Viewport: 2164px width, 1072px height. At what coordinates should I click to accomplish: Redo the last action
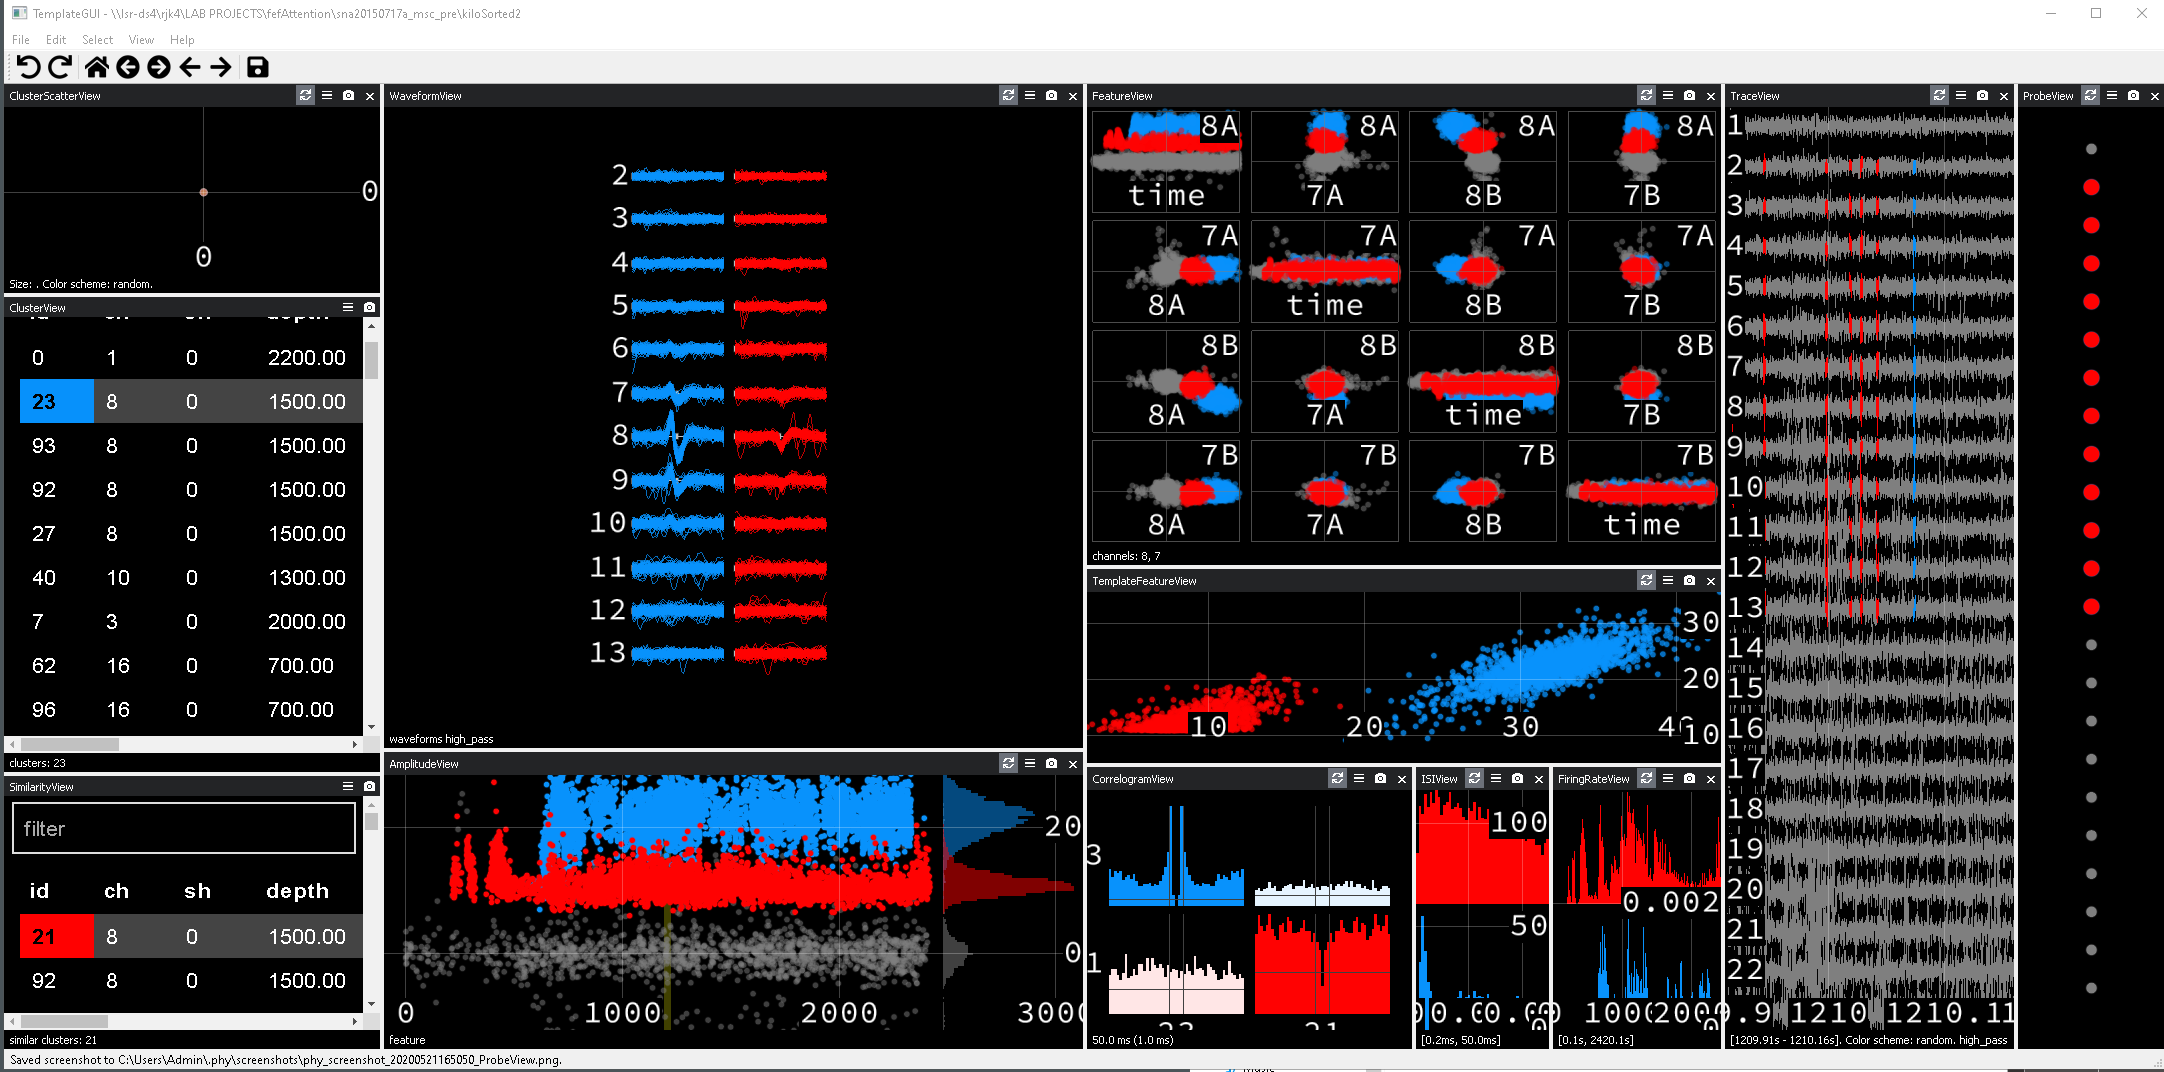pos(59,67)
